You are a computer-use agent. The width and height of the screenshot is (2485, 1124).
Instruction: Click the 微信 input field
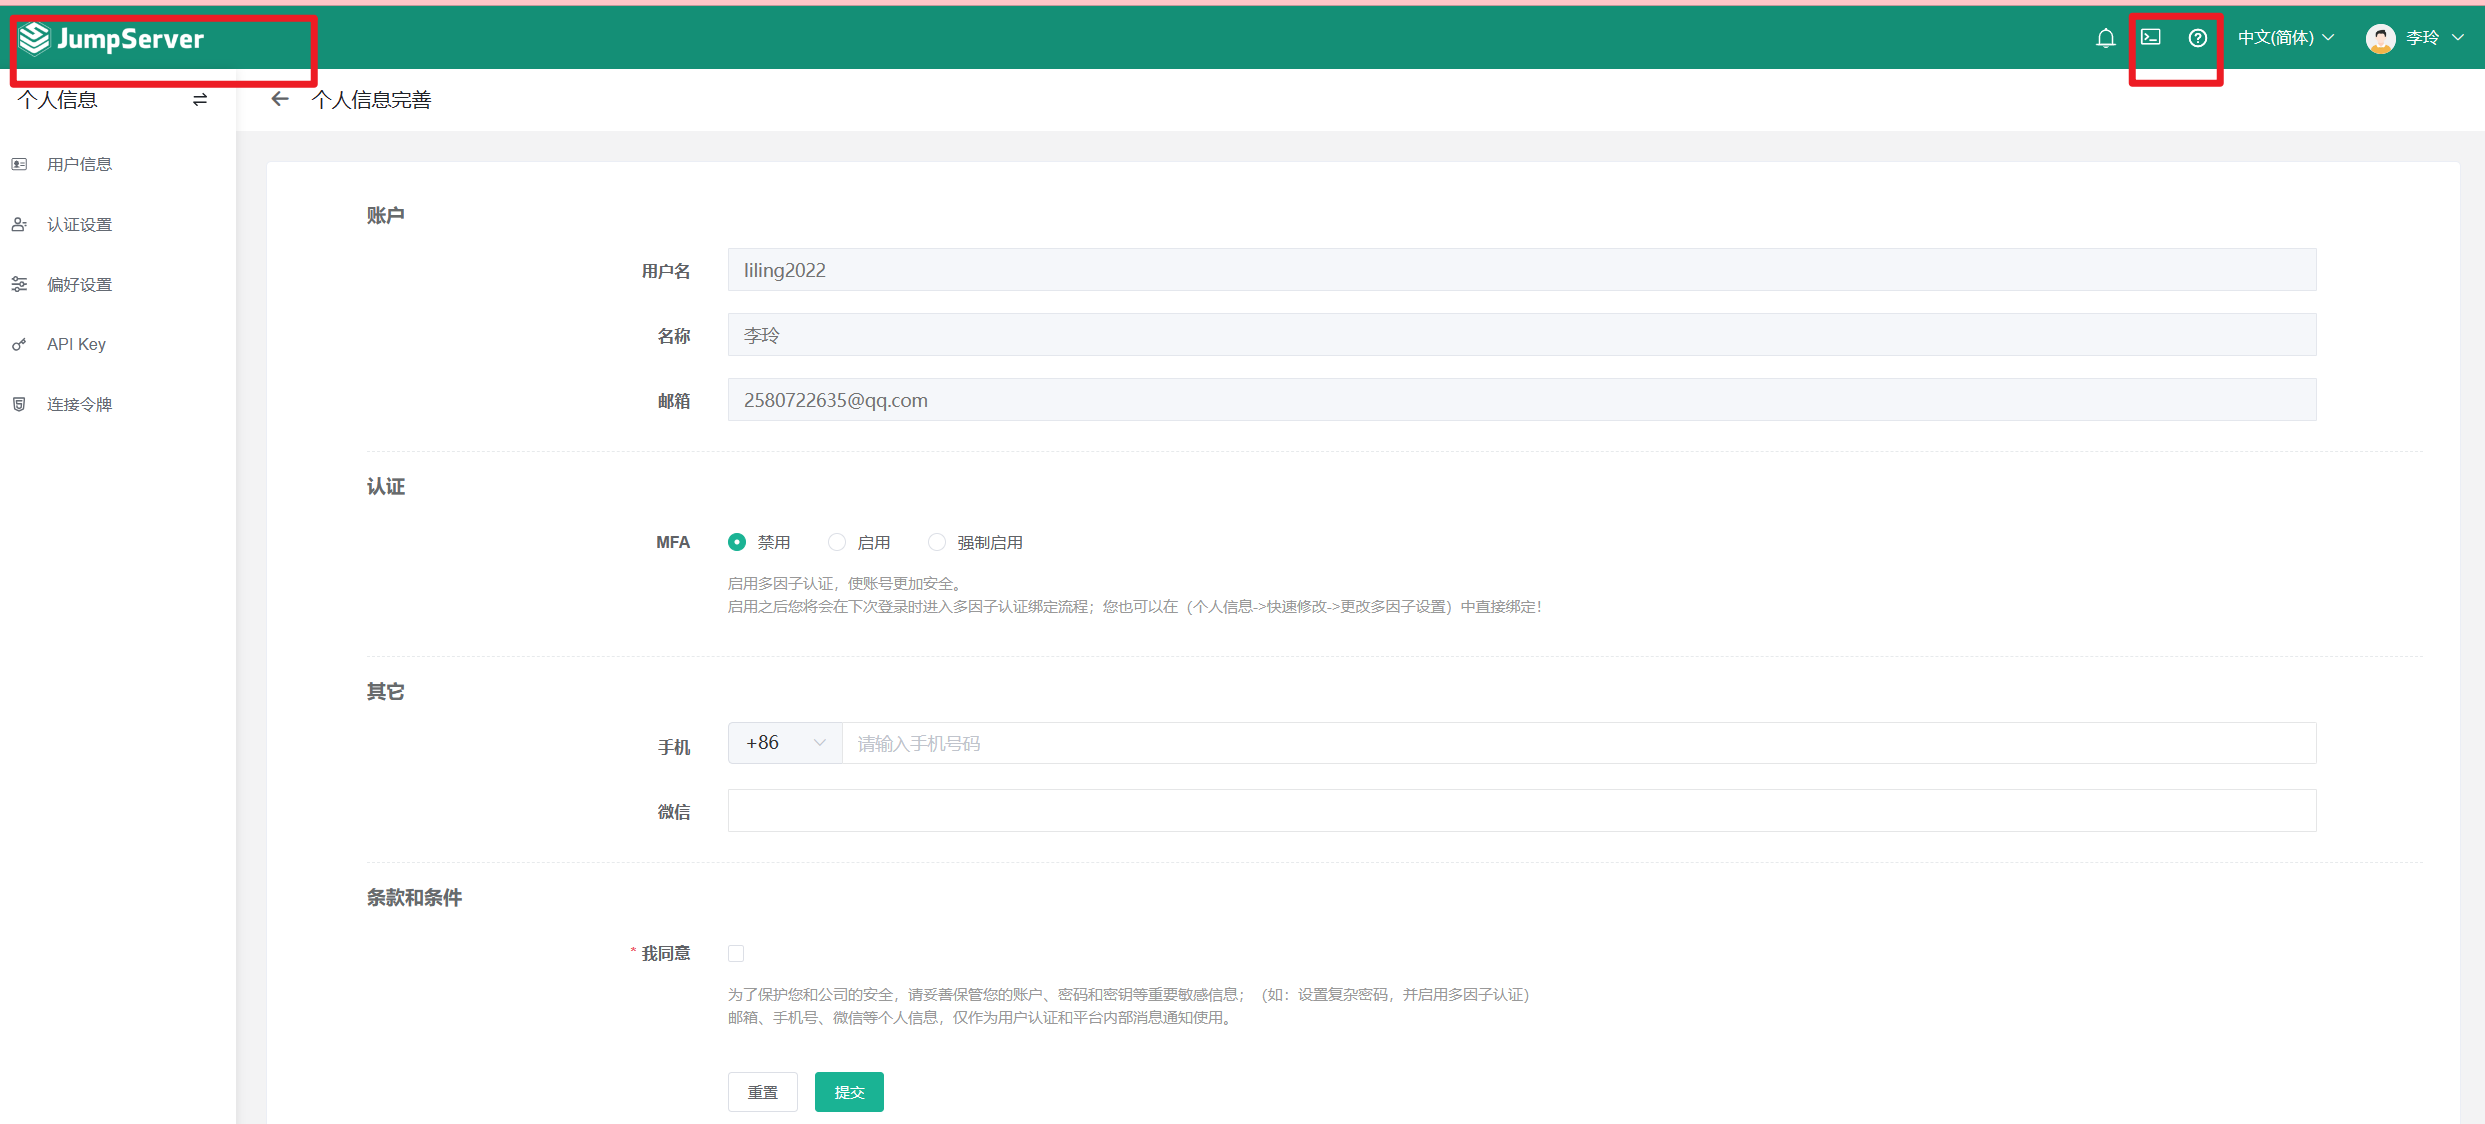coord(1521,810)
